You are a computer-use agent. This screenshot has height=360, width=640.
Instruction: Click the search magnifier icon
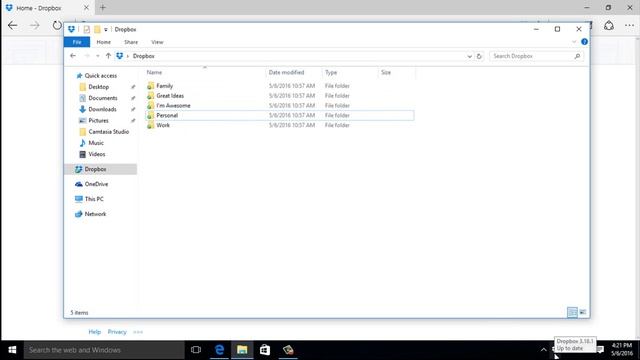(577, 56)
